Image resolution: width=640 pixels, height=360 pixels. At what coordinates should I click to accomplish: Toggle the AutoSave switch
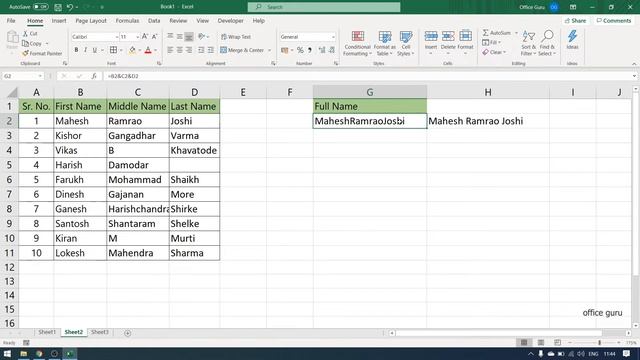tap(40, 7)
